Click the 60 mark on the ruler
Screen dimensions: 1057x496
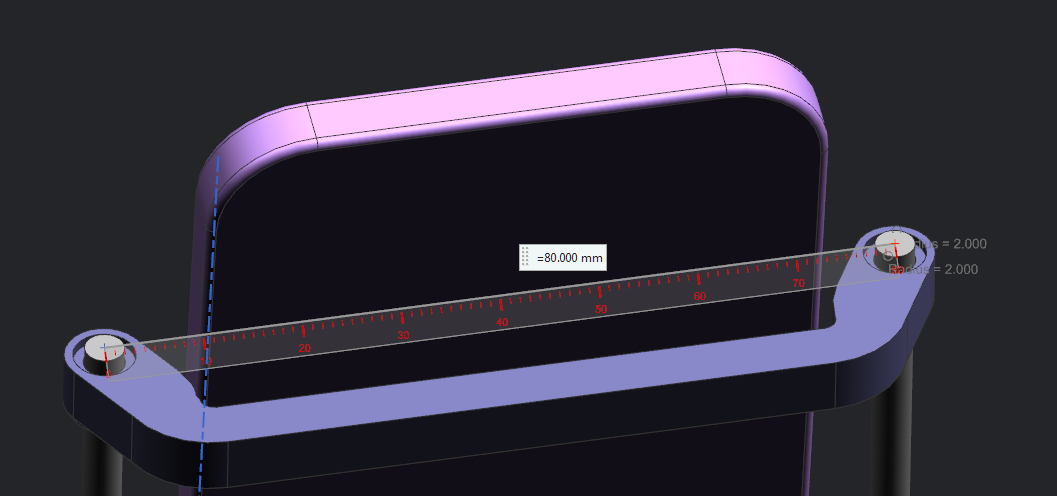pyautogui.click(x=700, y=297)
